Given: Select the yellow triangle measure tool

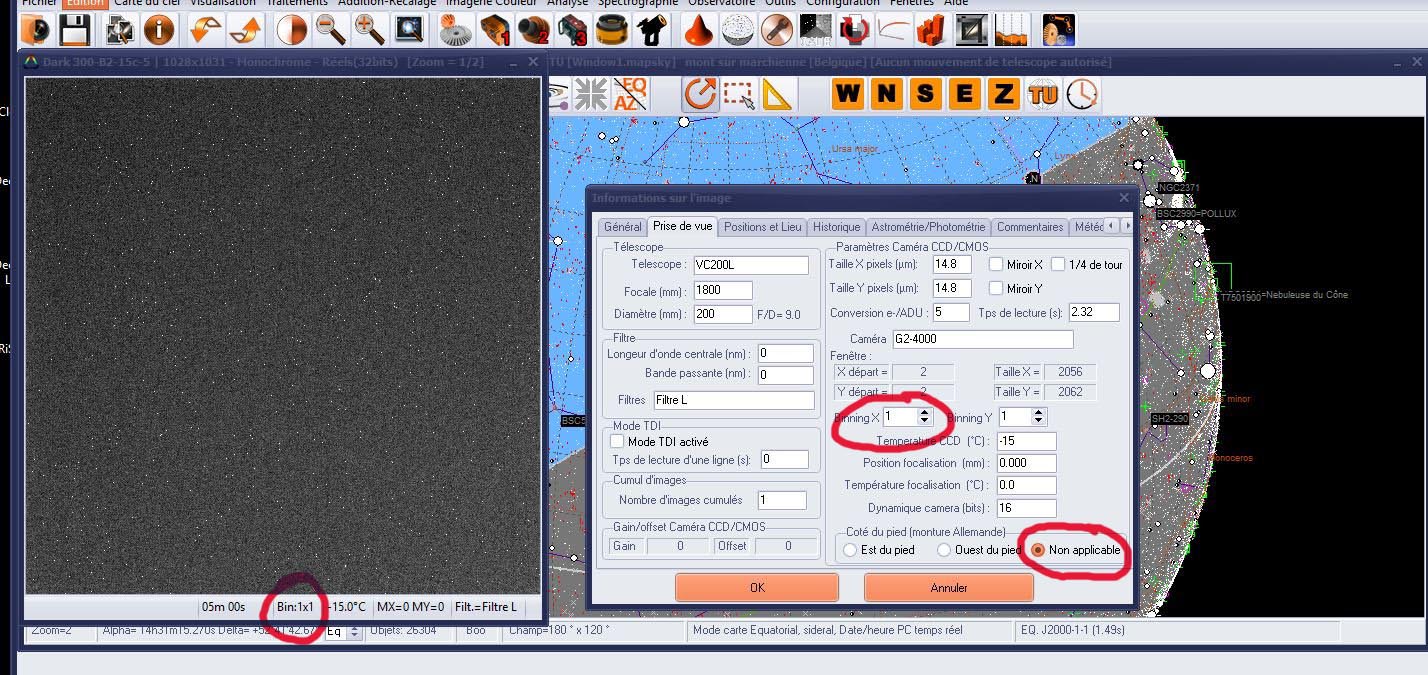Looking at the screenshot, I should pos(777,95).
